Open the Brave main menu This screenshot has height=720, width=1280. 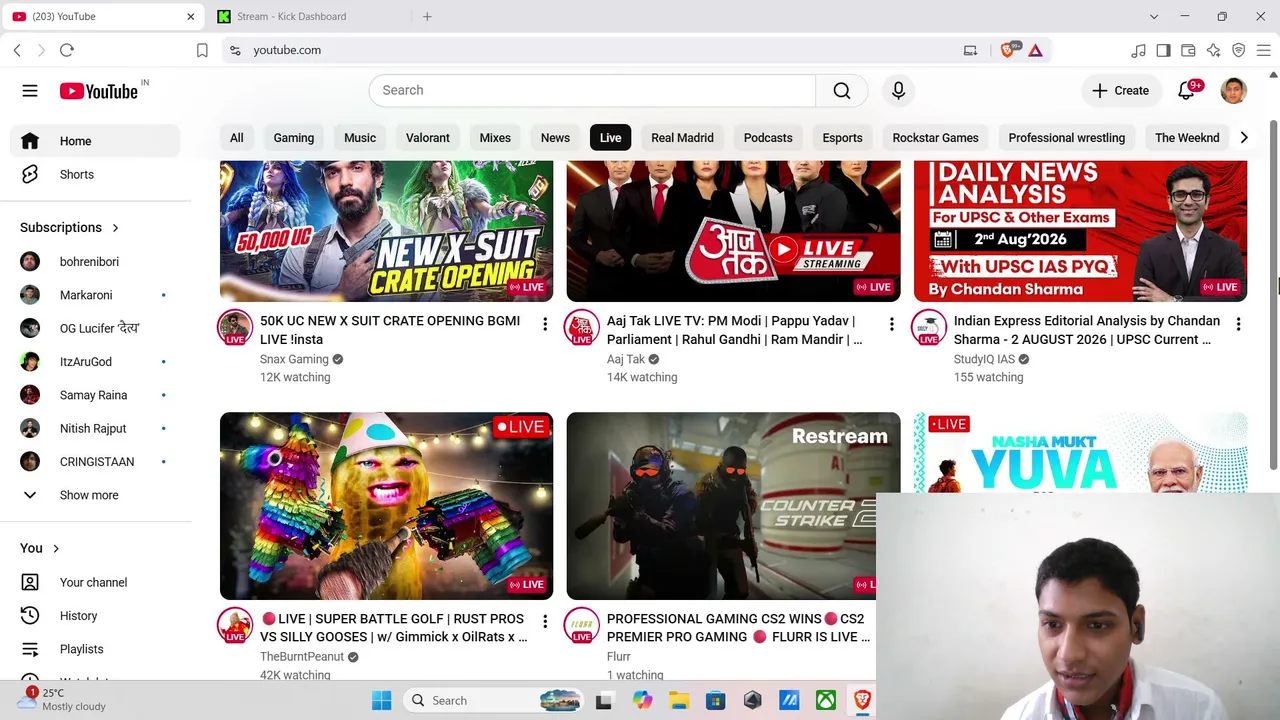[x=1263, y=50]
